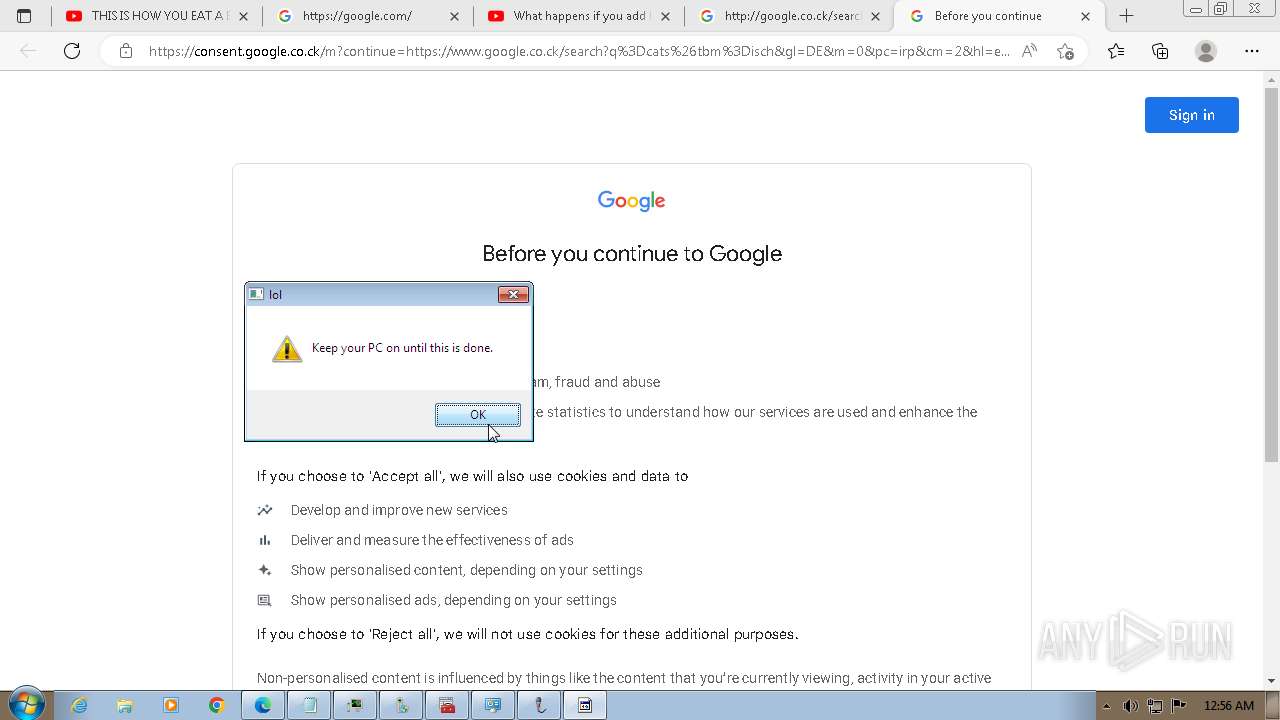
Task: Show hidden tray icons arrow
Action: tap(1106, 706)
